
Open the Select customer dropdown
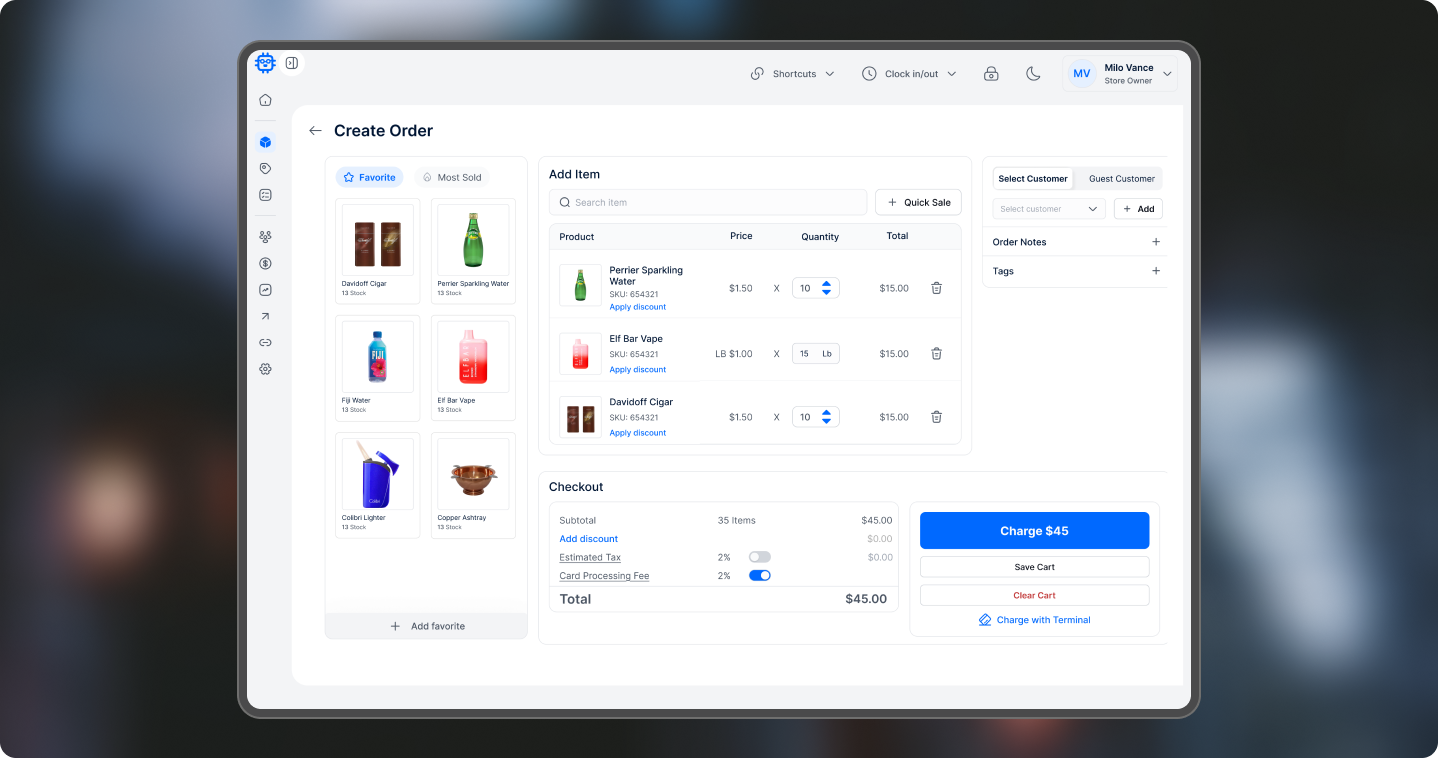pos(1048,209)
